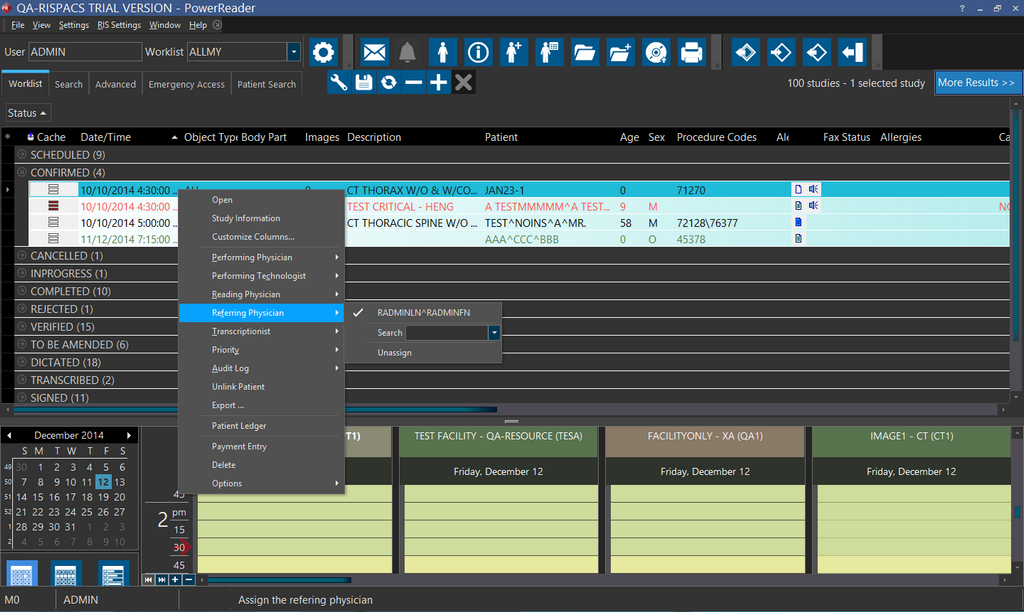The image size is (1024, 612).
Task: Click the refresh worklist icon
Action: (389, 83)
